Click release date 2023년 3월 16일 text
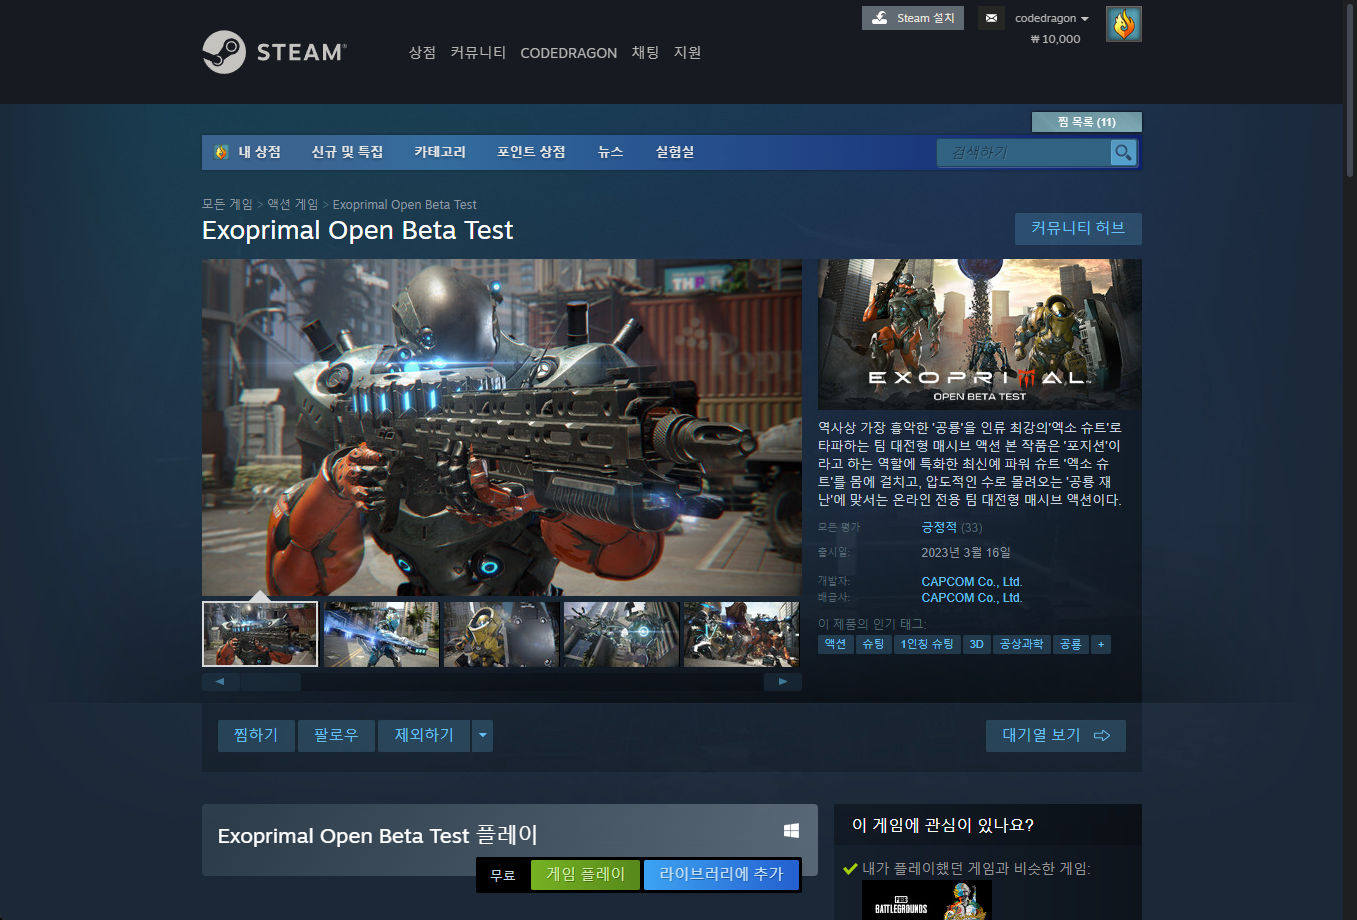 (x=966, y=552)
